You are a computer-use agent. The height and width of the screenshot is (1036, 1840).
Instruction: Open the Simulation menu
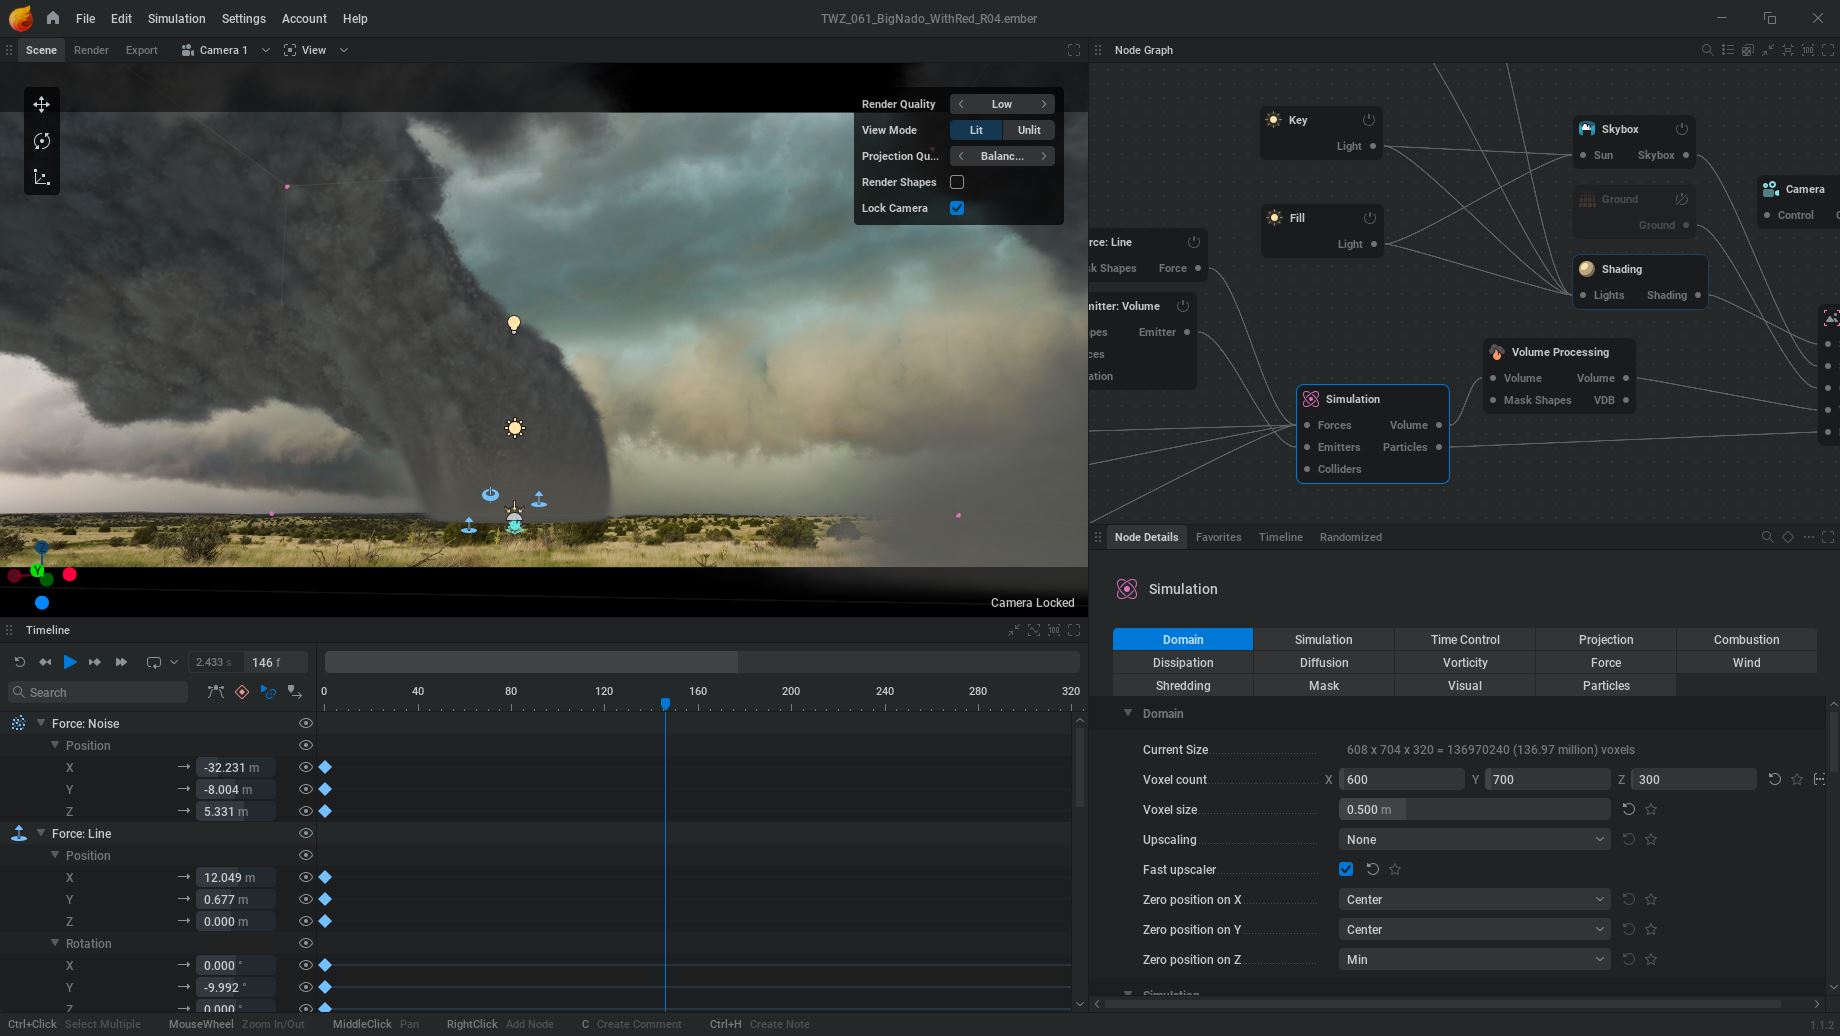pos(176,18)
